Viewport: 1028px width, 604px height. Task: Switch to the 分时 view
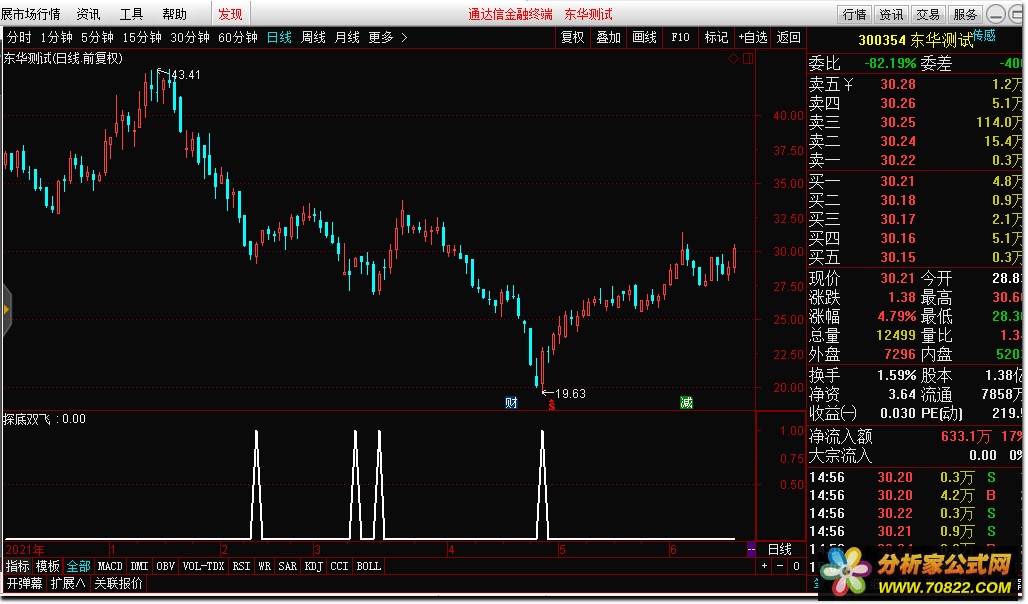coord(19,37)
